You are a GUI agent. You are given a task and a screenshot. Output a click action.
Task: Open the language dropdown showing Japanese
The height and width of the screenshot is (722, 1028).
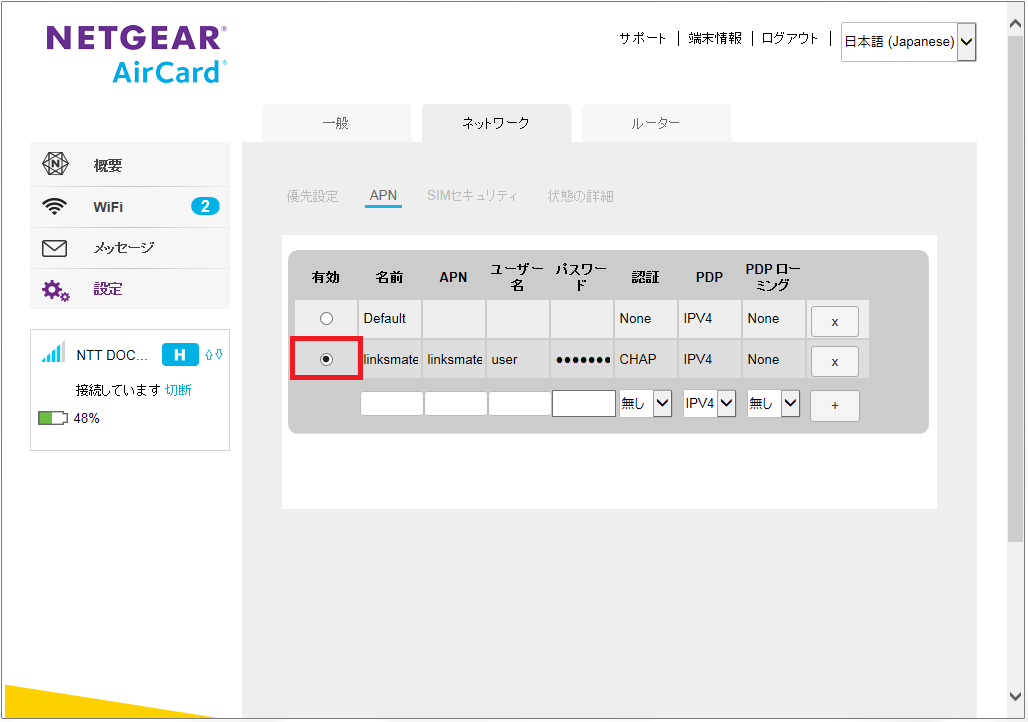coord(909,42)
